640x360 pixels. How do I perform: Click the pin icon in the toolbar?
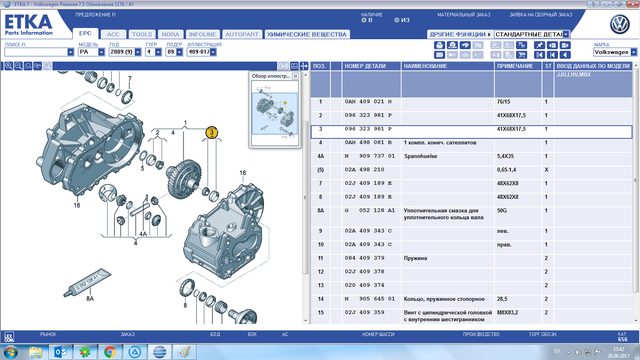(x=540, y=45)
